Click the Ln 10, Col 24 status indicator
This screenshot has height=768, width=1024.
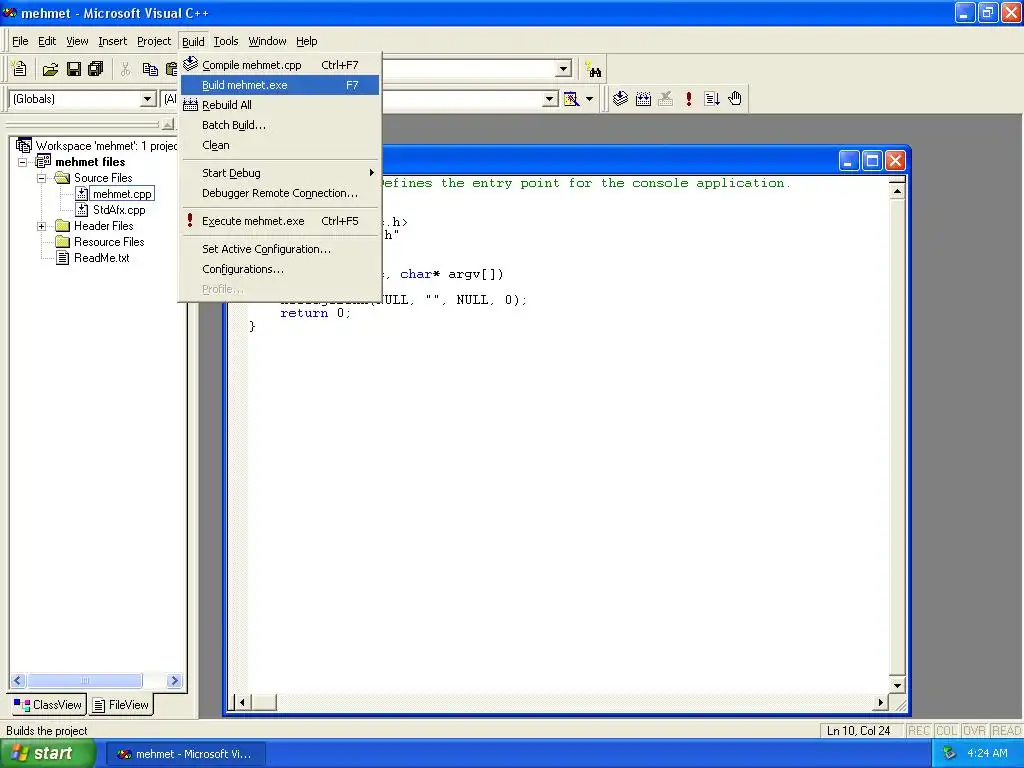tap(858, 731)
